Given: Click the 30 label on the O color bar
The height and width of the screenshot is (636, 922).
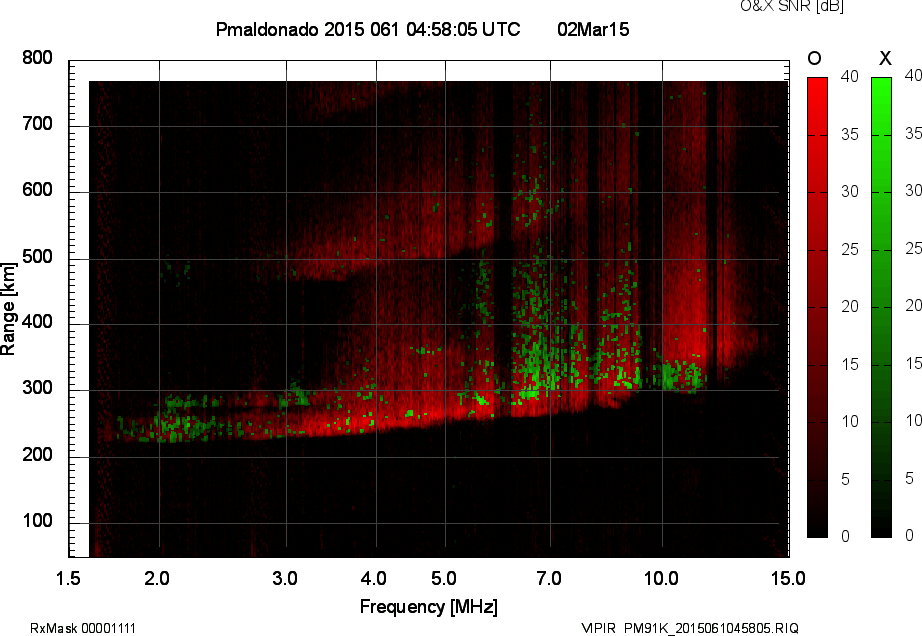Looking at the screenshot, I should (x=850, y=192).
